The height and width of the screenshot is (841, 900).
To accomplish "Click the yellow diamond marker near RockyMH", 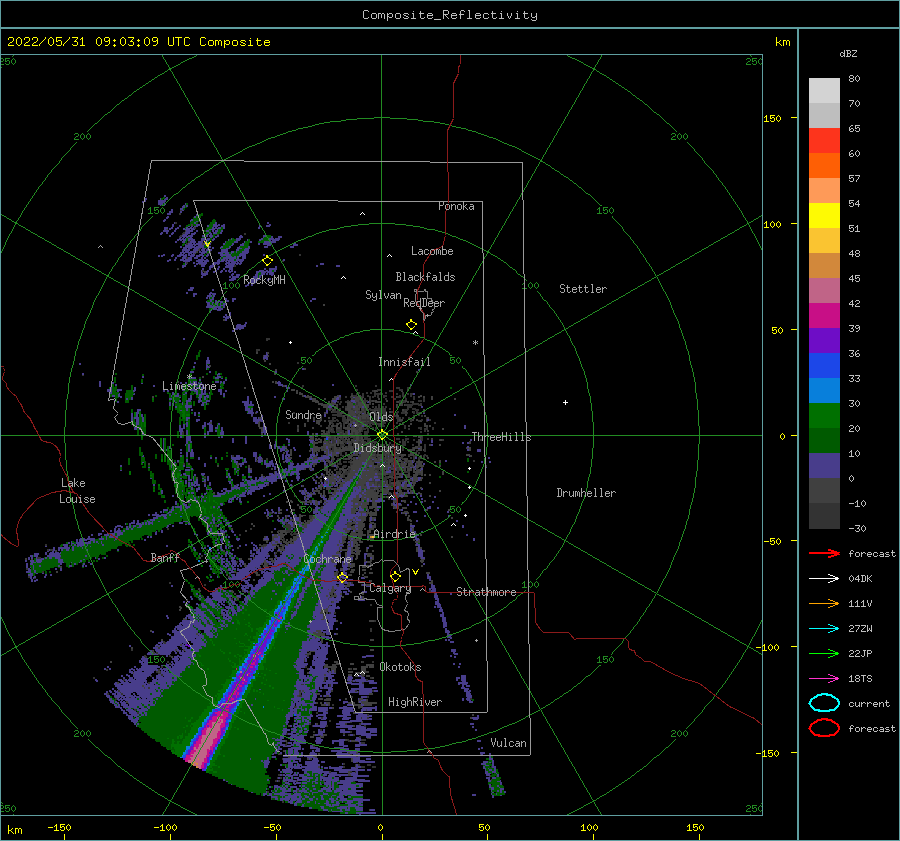I will click(x=267, y=261).
